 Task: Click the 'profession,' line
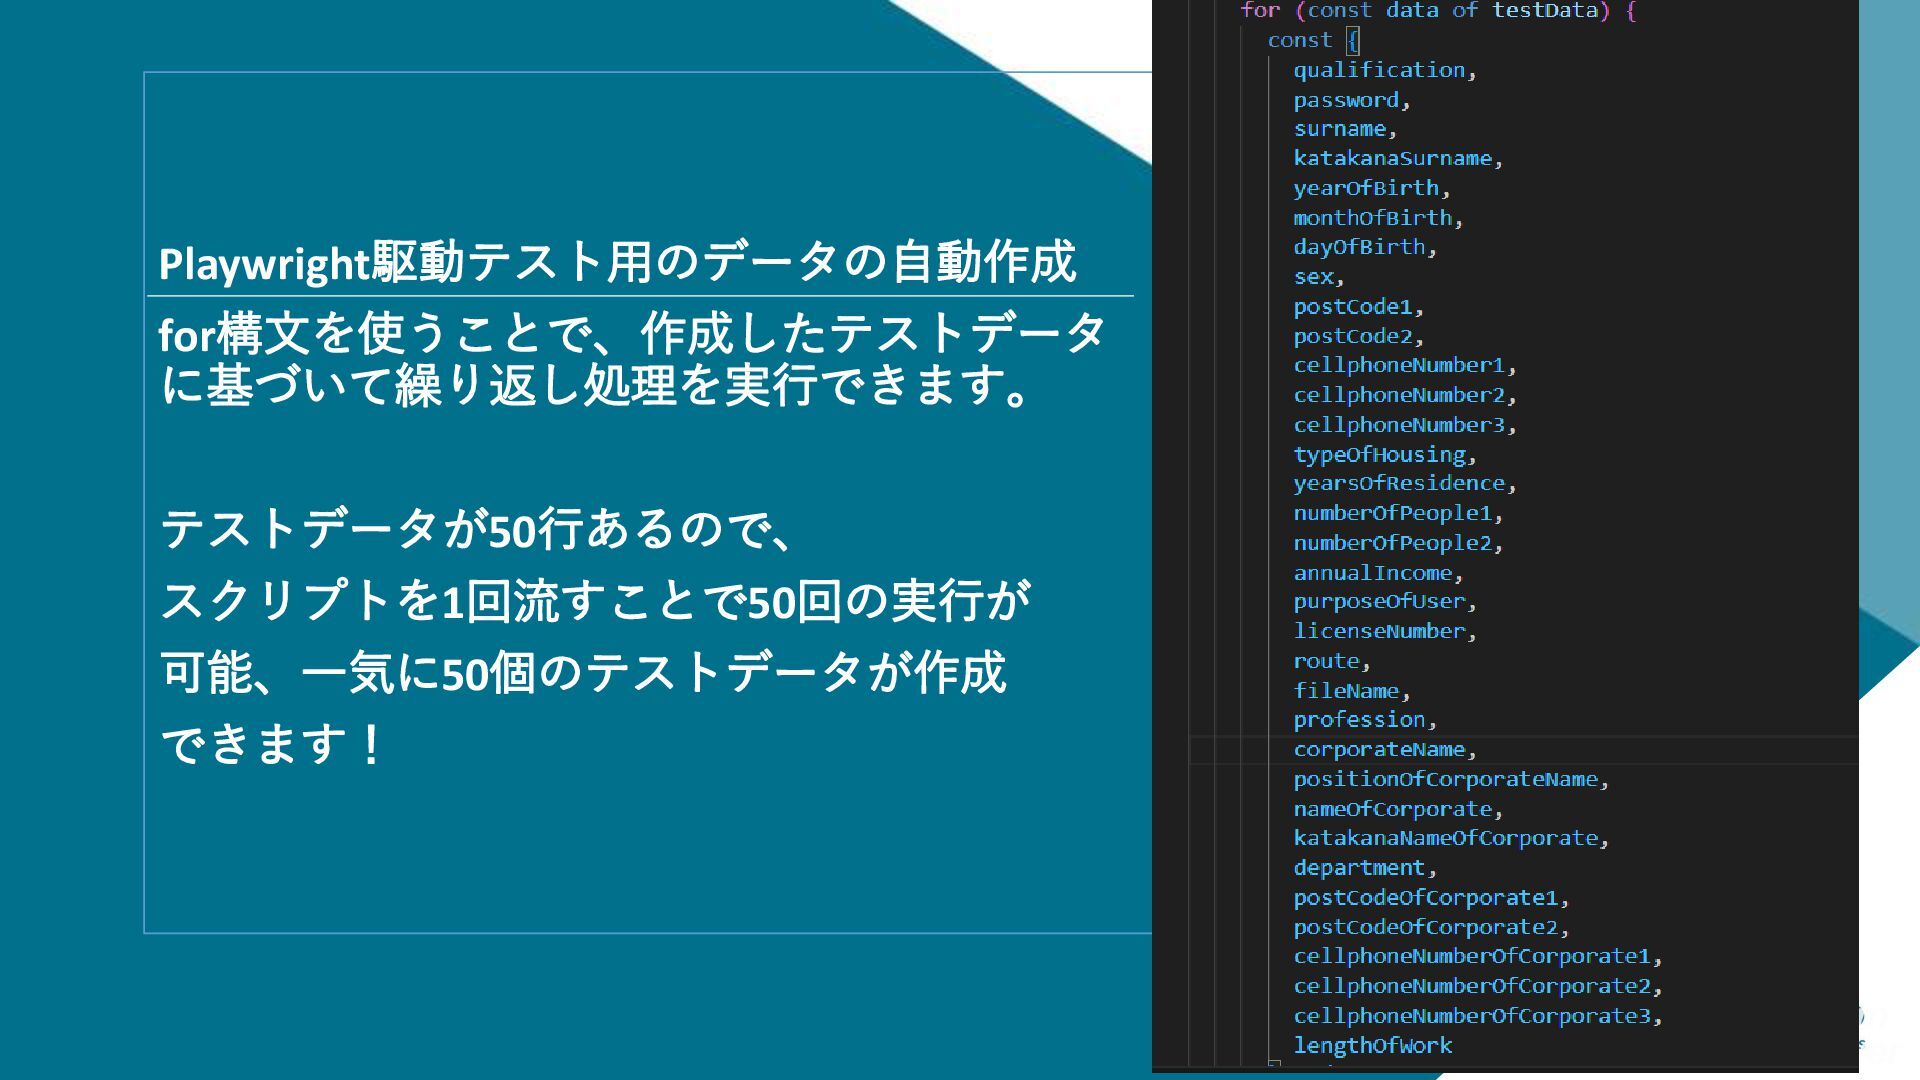[x=1365, y=720]
